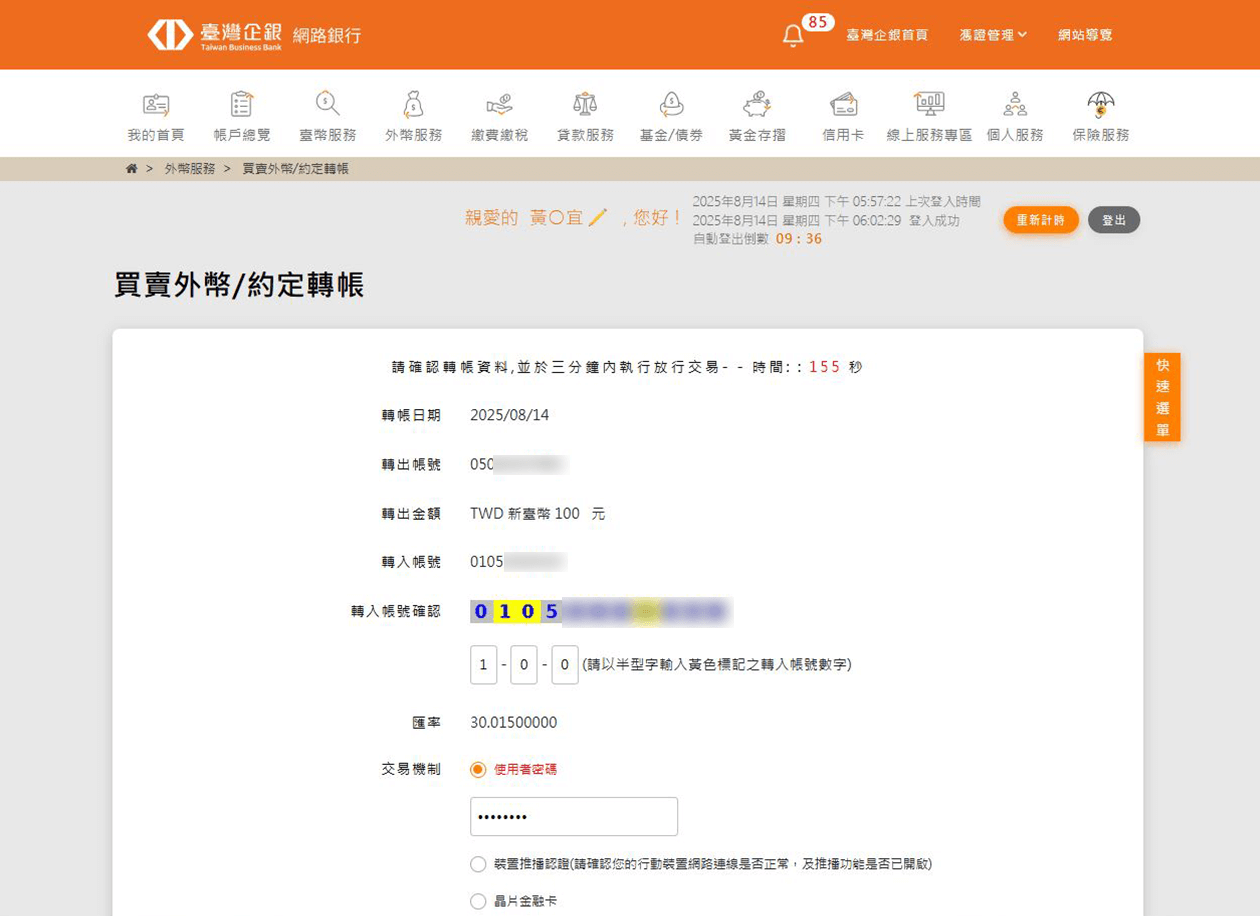Open 網站導覽 in header
This screenshot has width=1260, height=916.
(x=1085, y=35)
